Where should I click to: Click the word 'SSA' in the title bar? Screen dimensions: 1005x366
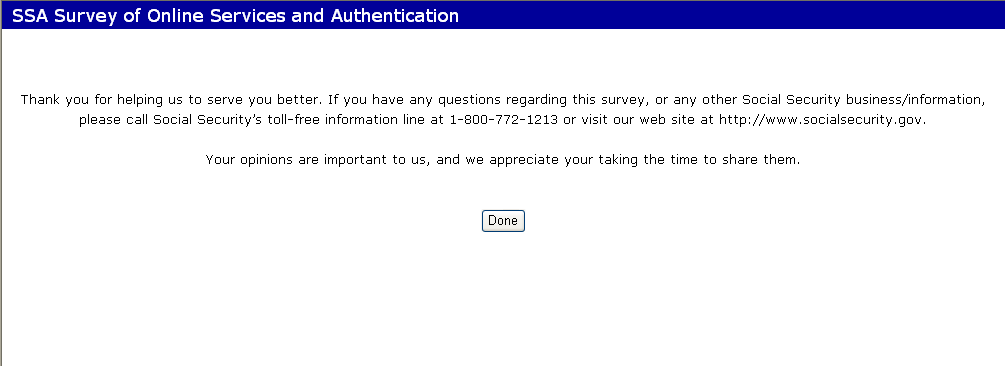coord(30,16)
